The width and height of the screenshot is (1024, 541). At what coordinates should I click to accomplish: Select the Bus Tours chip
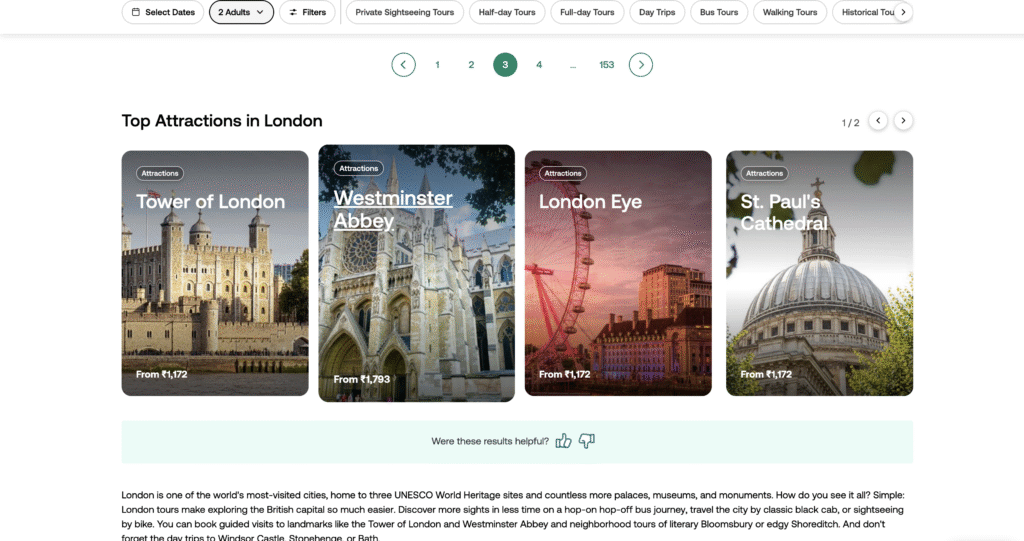719,12
